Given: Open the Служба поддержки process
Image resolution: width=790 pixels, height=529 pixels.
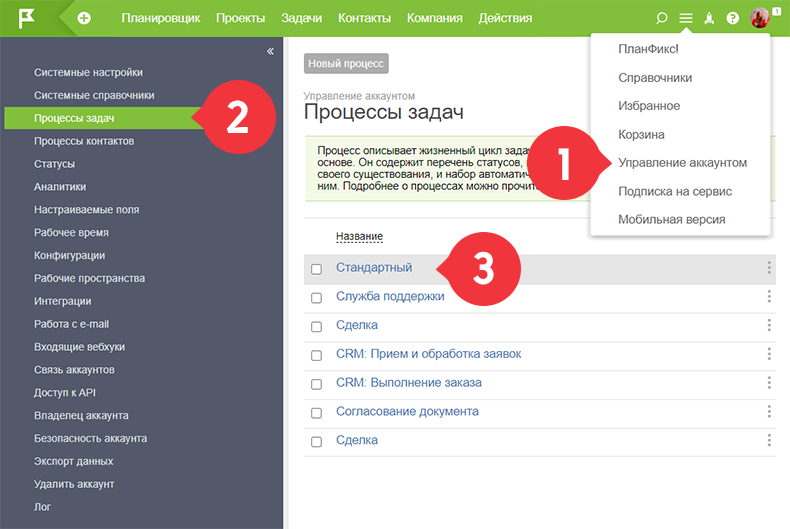Looking at the screenshot, I should (x=390, y=296).
